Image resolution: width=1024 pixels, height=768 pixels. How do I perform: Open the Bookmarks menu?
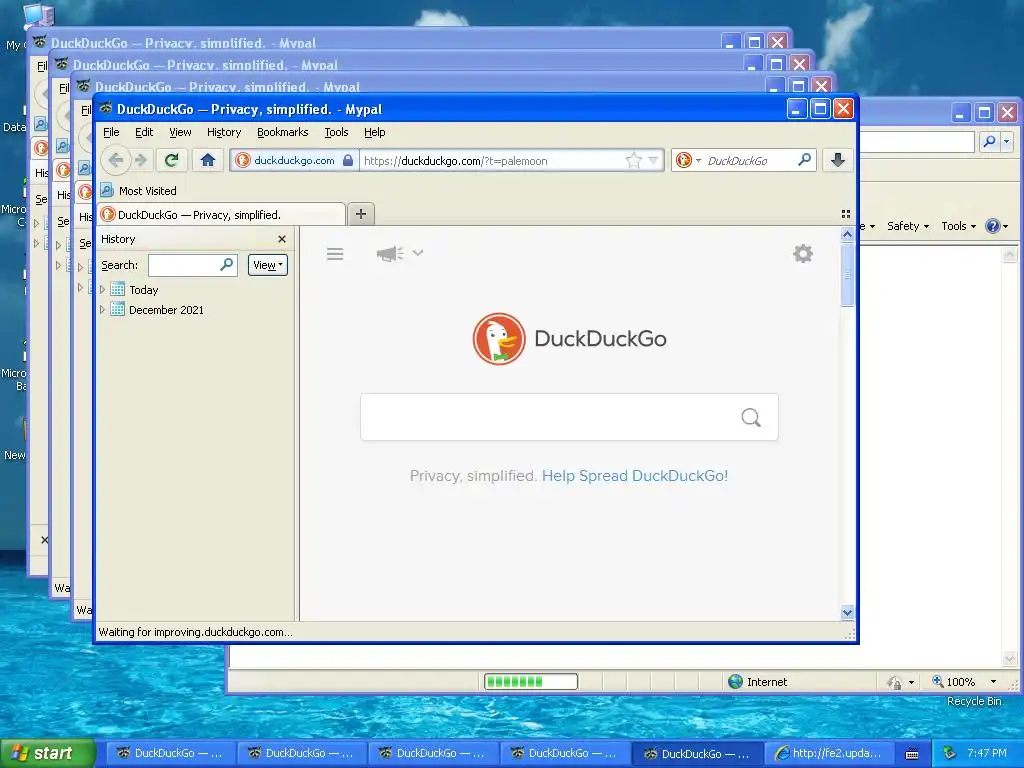point(282,132)
